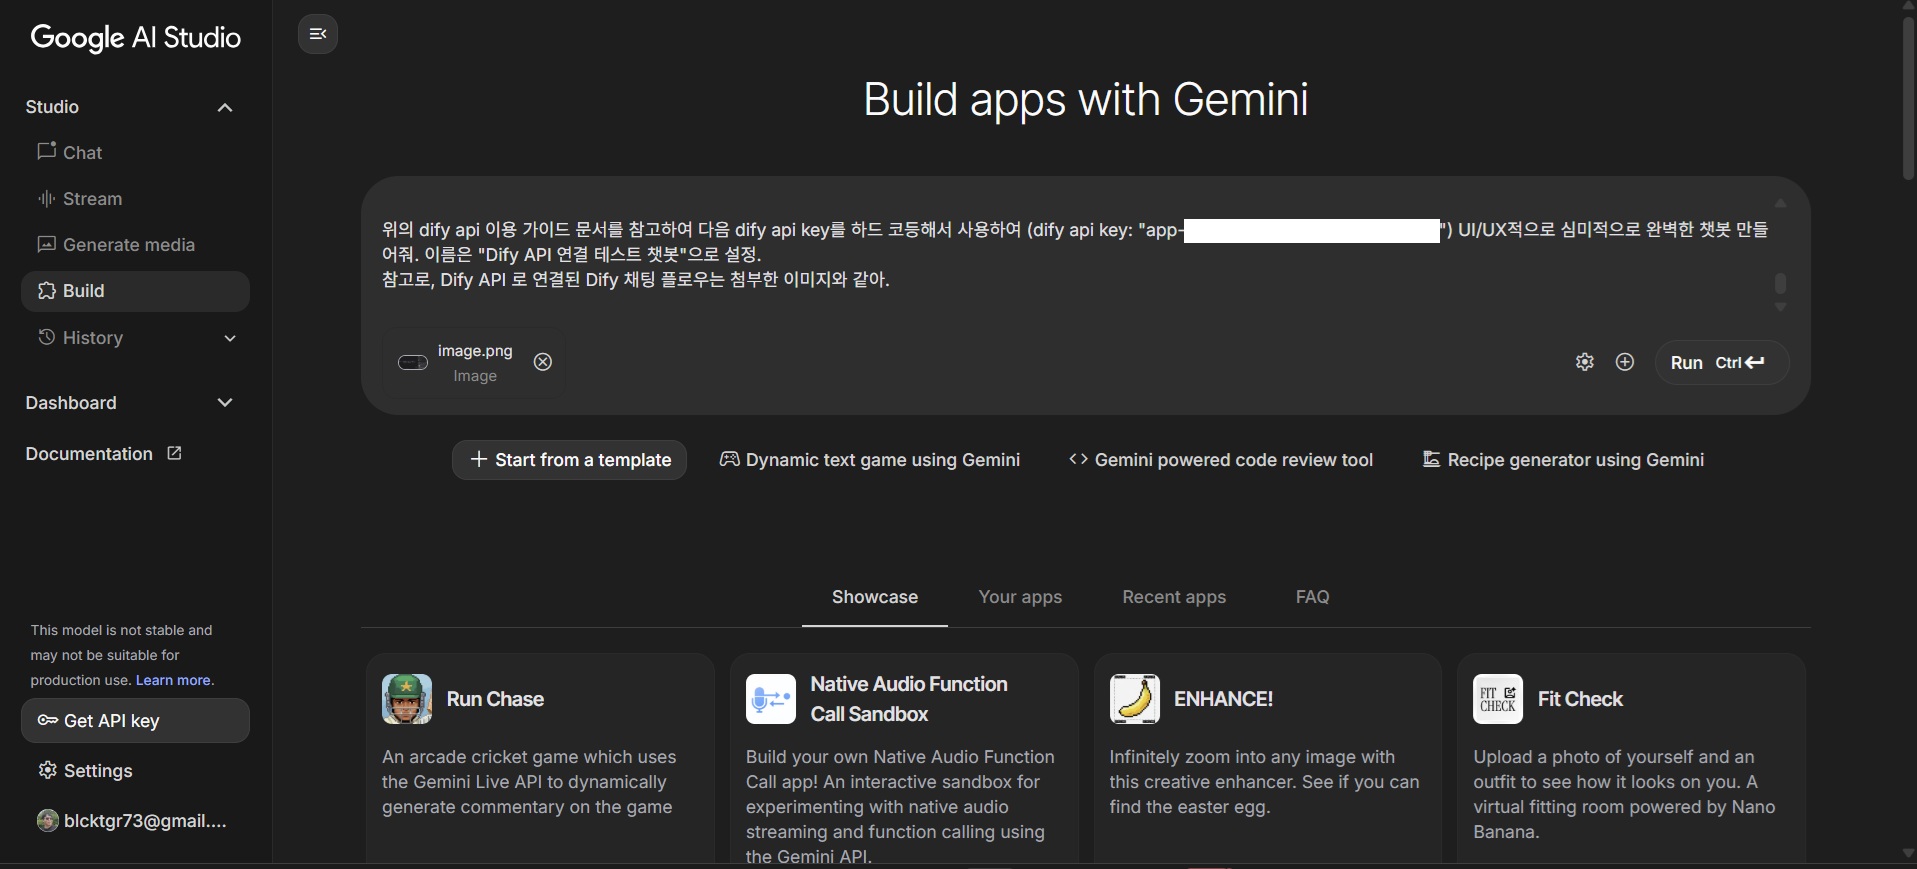Switch to the FAQ tab
Viewport: 1917px width, 869px height.
coord(1313,597)
